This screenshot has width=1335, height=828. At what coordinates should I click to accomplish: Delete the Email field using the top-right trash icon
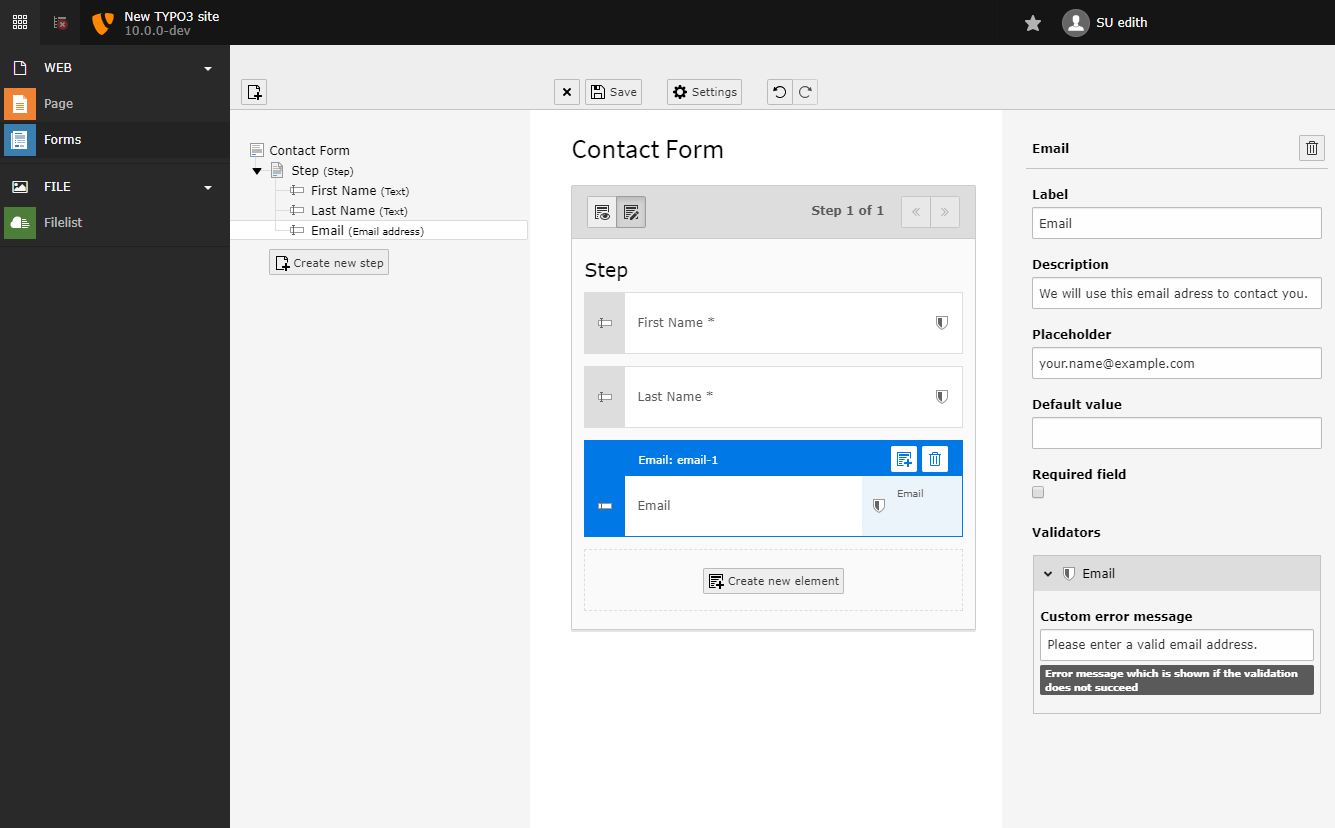click(x=1311, y=147)
